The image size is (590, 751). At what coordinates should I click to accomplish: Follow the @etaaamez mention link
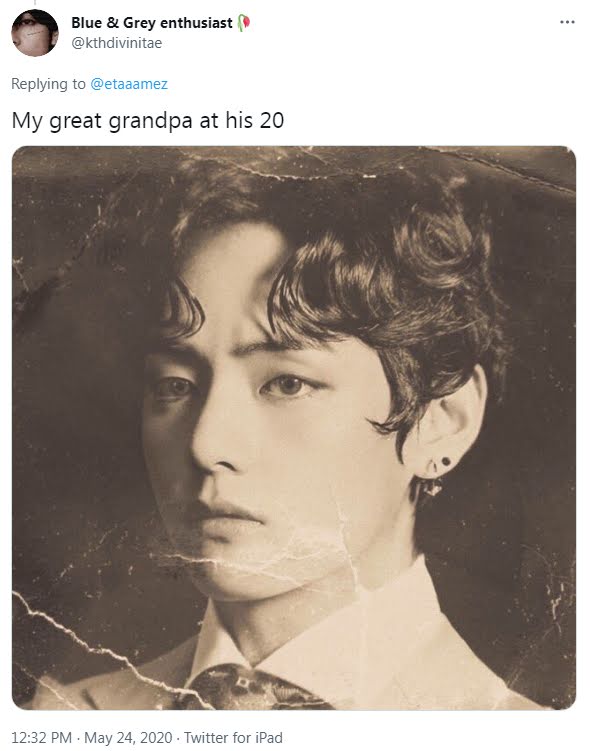129,84
